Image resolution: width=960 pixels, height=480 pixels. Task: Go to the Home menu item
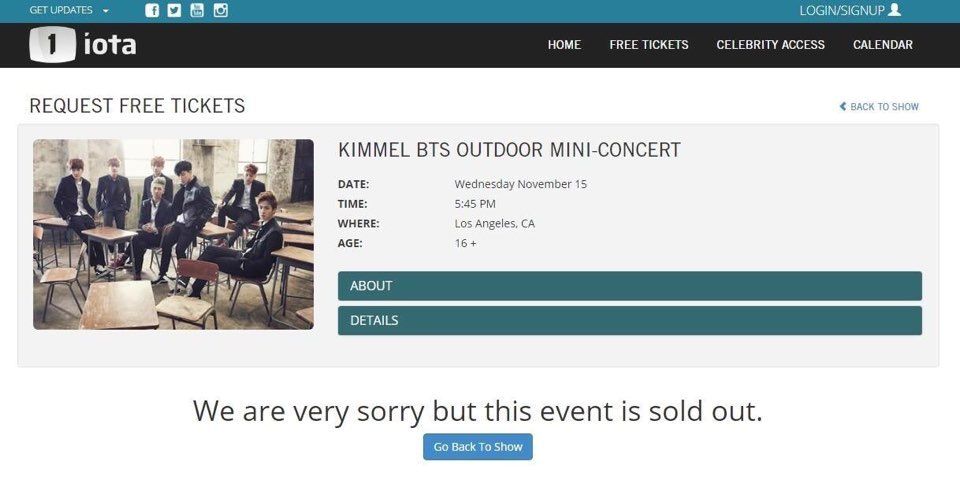coord(564,45)
